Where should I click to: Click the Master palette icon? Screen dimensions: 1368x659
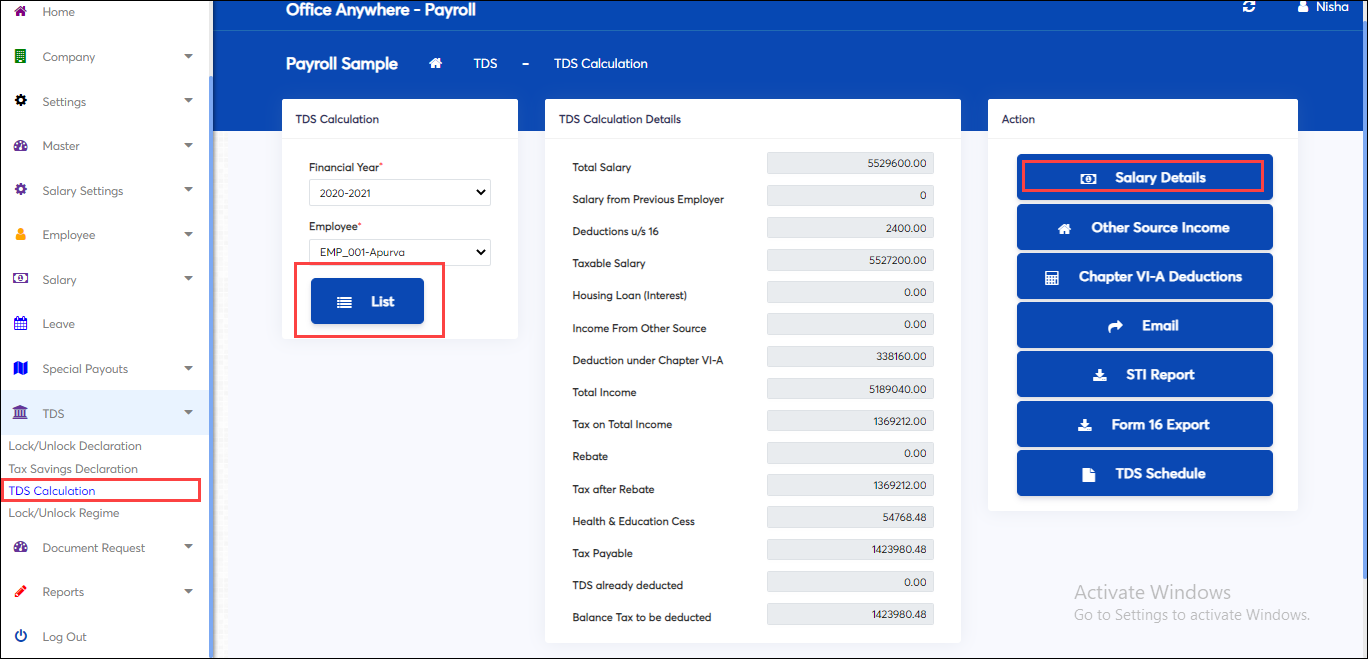click(21, 146)
